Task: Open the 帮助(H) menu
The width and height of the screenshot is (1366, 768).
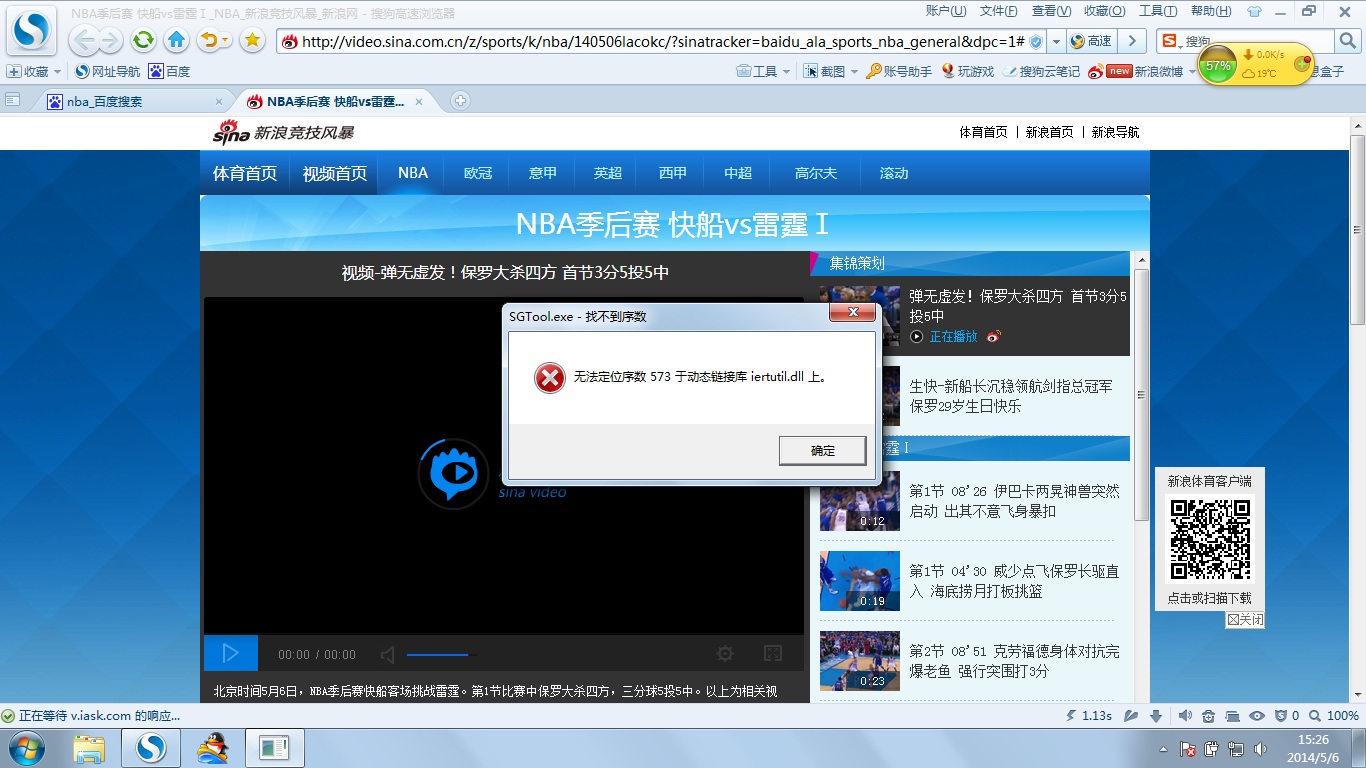Action: tap(1211, 11)
